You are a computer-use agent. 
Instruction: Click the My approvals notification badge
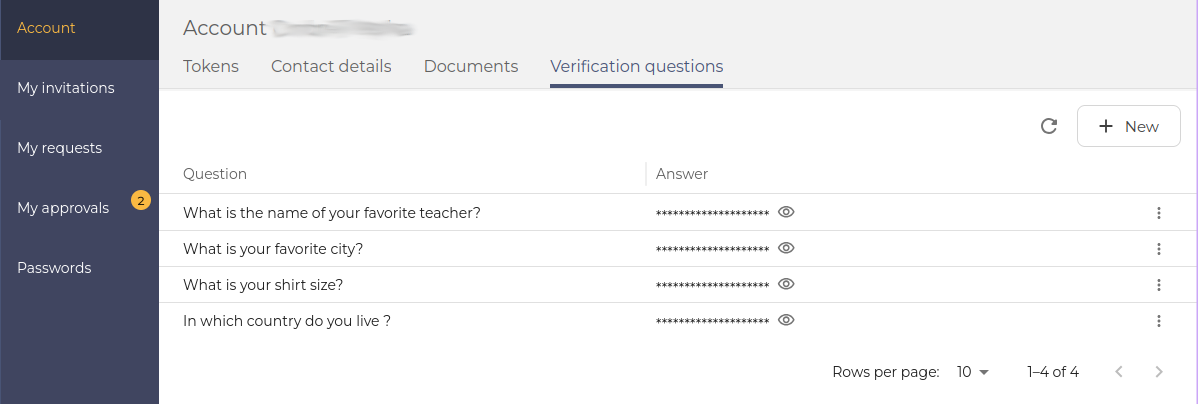(141, 201)
